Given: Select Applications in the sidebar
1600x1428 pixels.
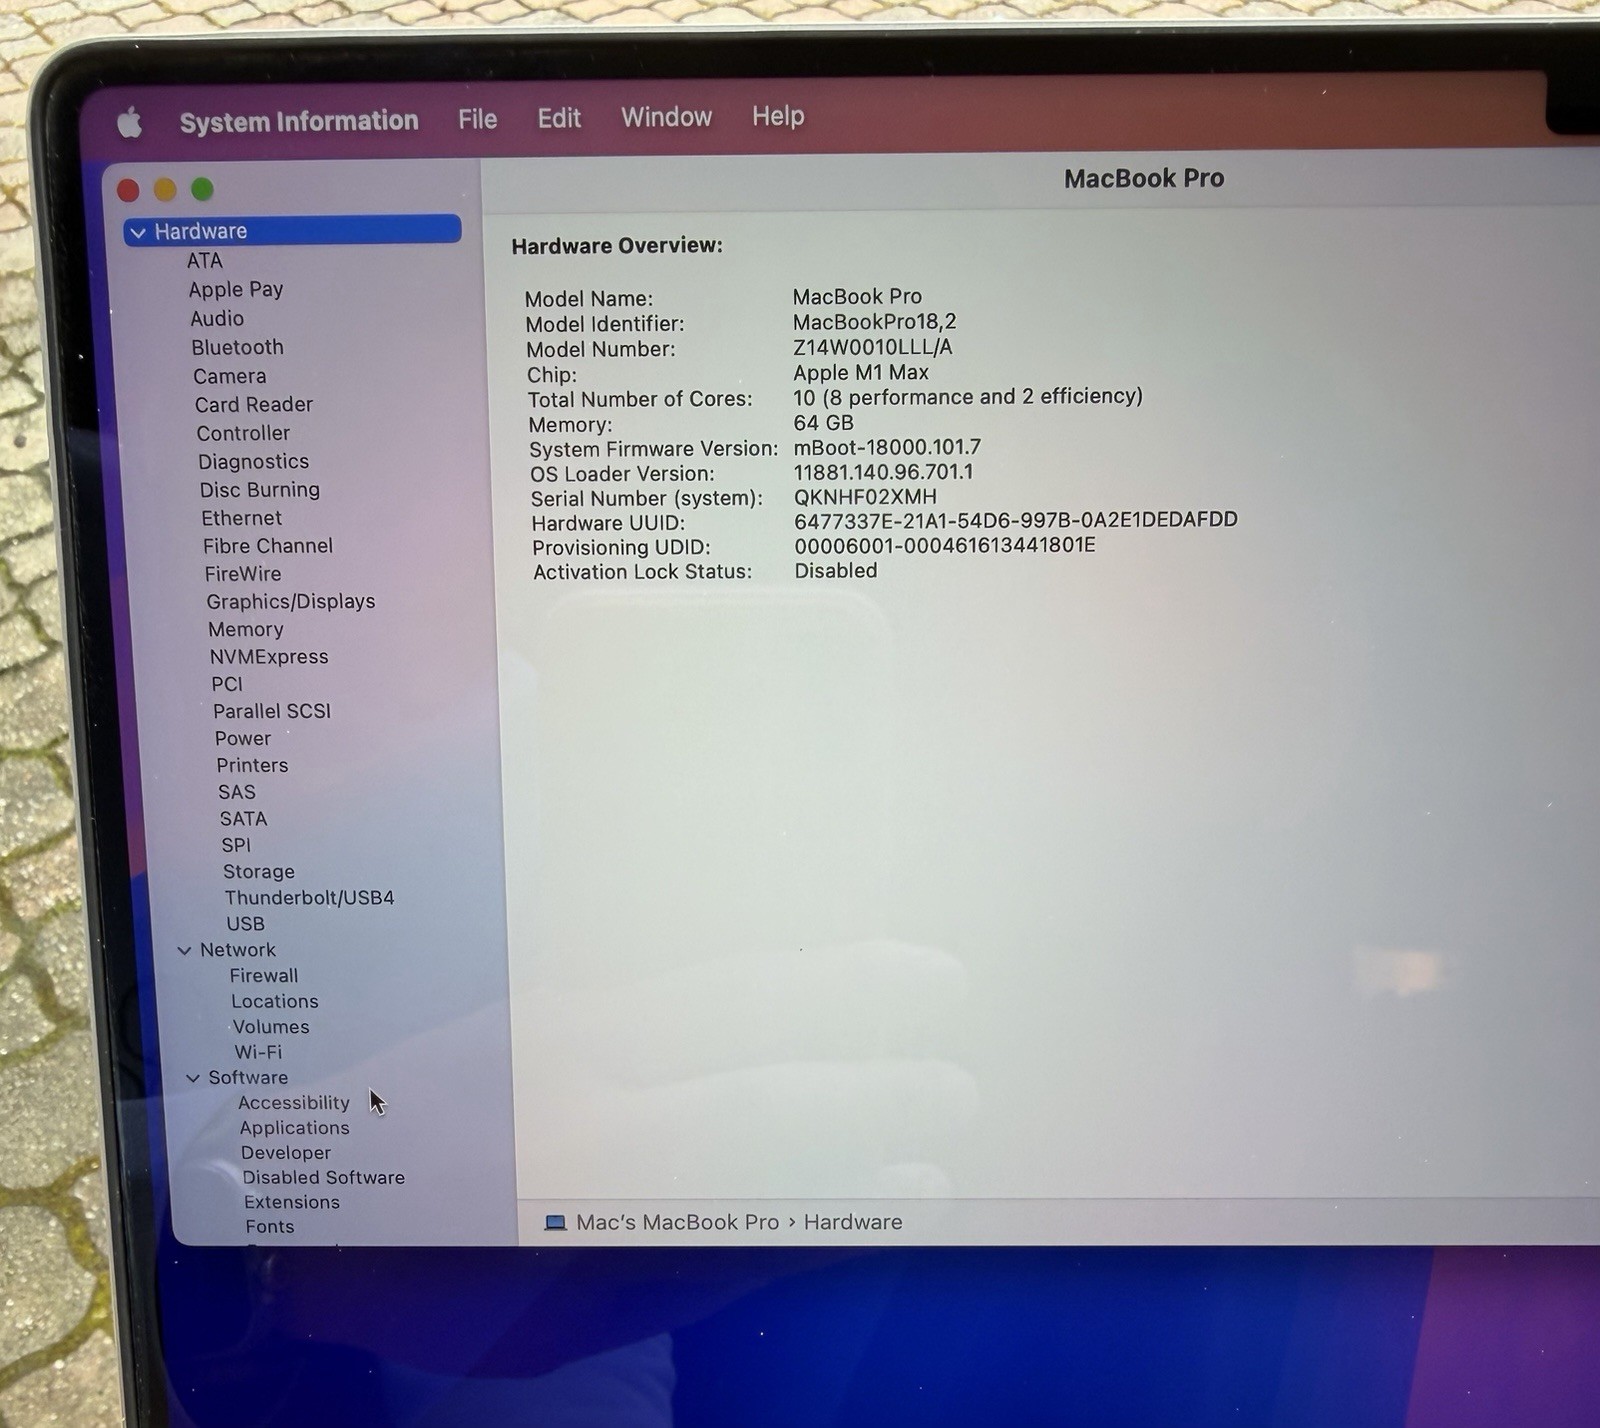Looking at the screenshot, I should pos(295,1128).
